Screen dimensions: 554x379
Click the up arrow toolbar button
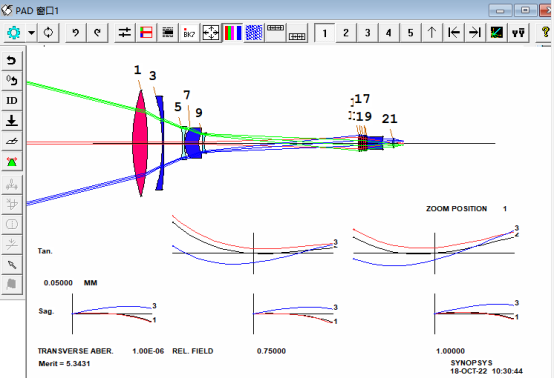click(x=432, y=33)
